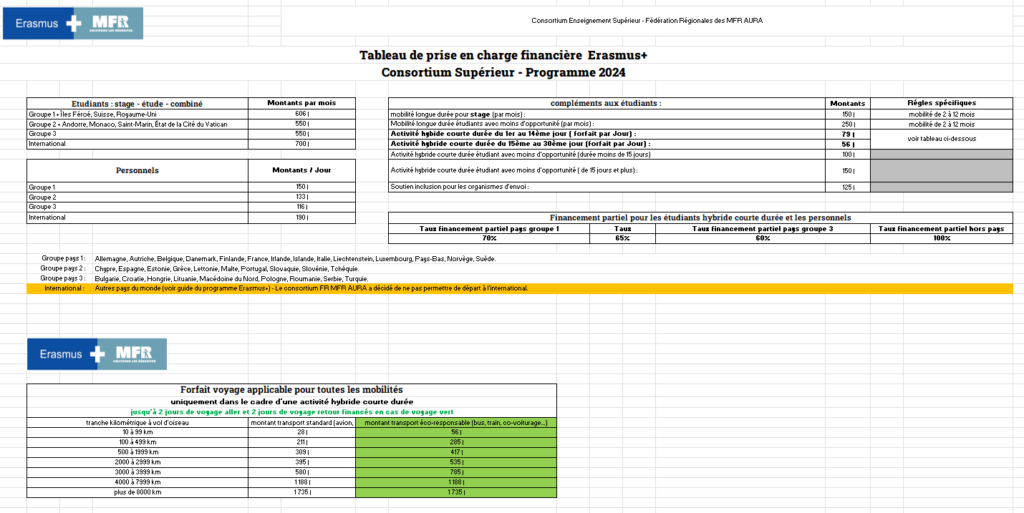
Task: Select the row '(durée moins de 15 jours)'
Action: (x=606, y=154)
